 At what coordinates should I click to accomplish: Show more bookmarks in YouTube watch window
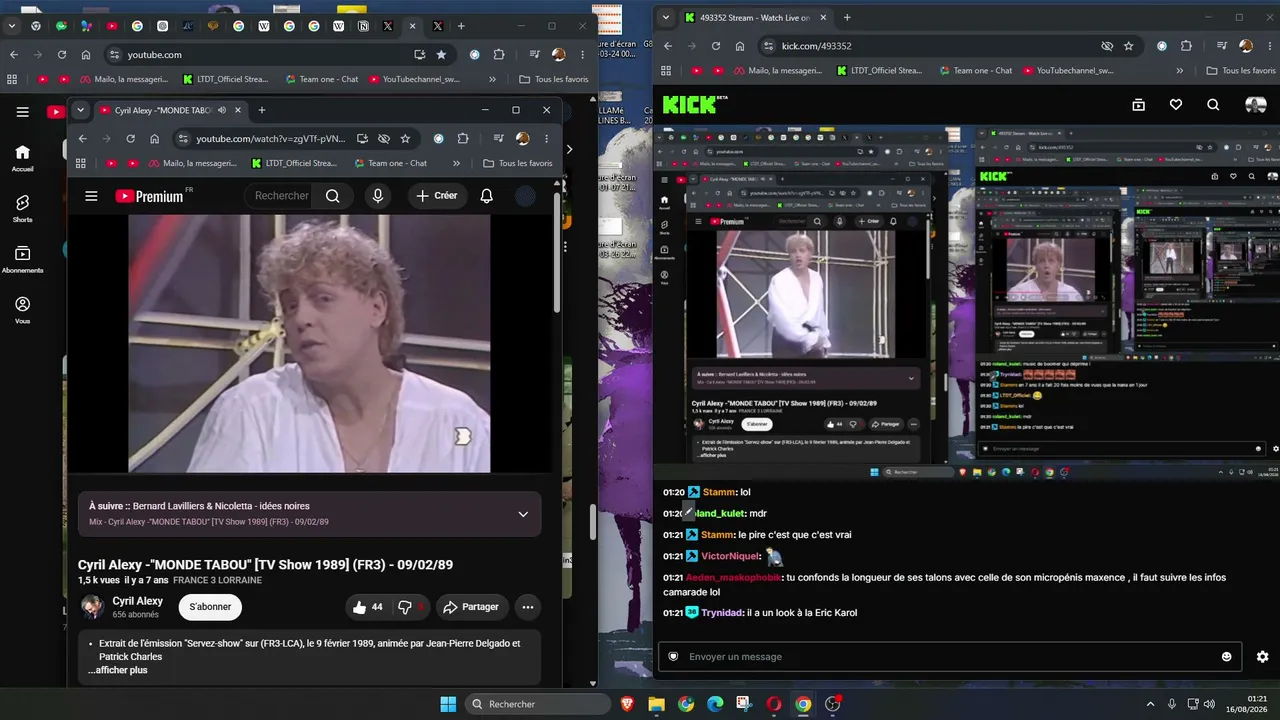pyautogui.click(x=457, y=163)
